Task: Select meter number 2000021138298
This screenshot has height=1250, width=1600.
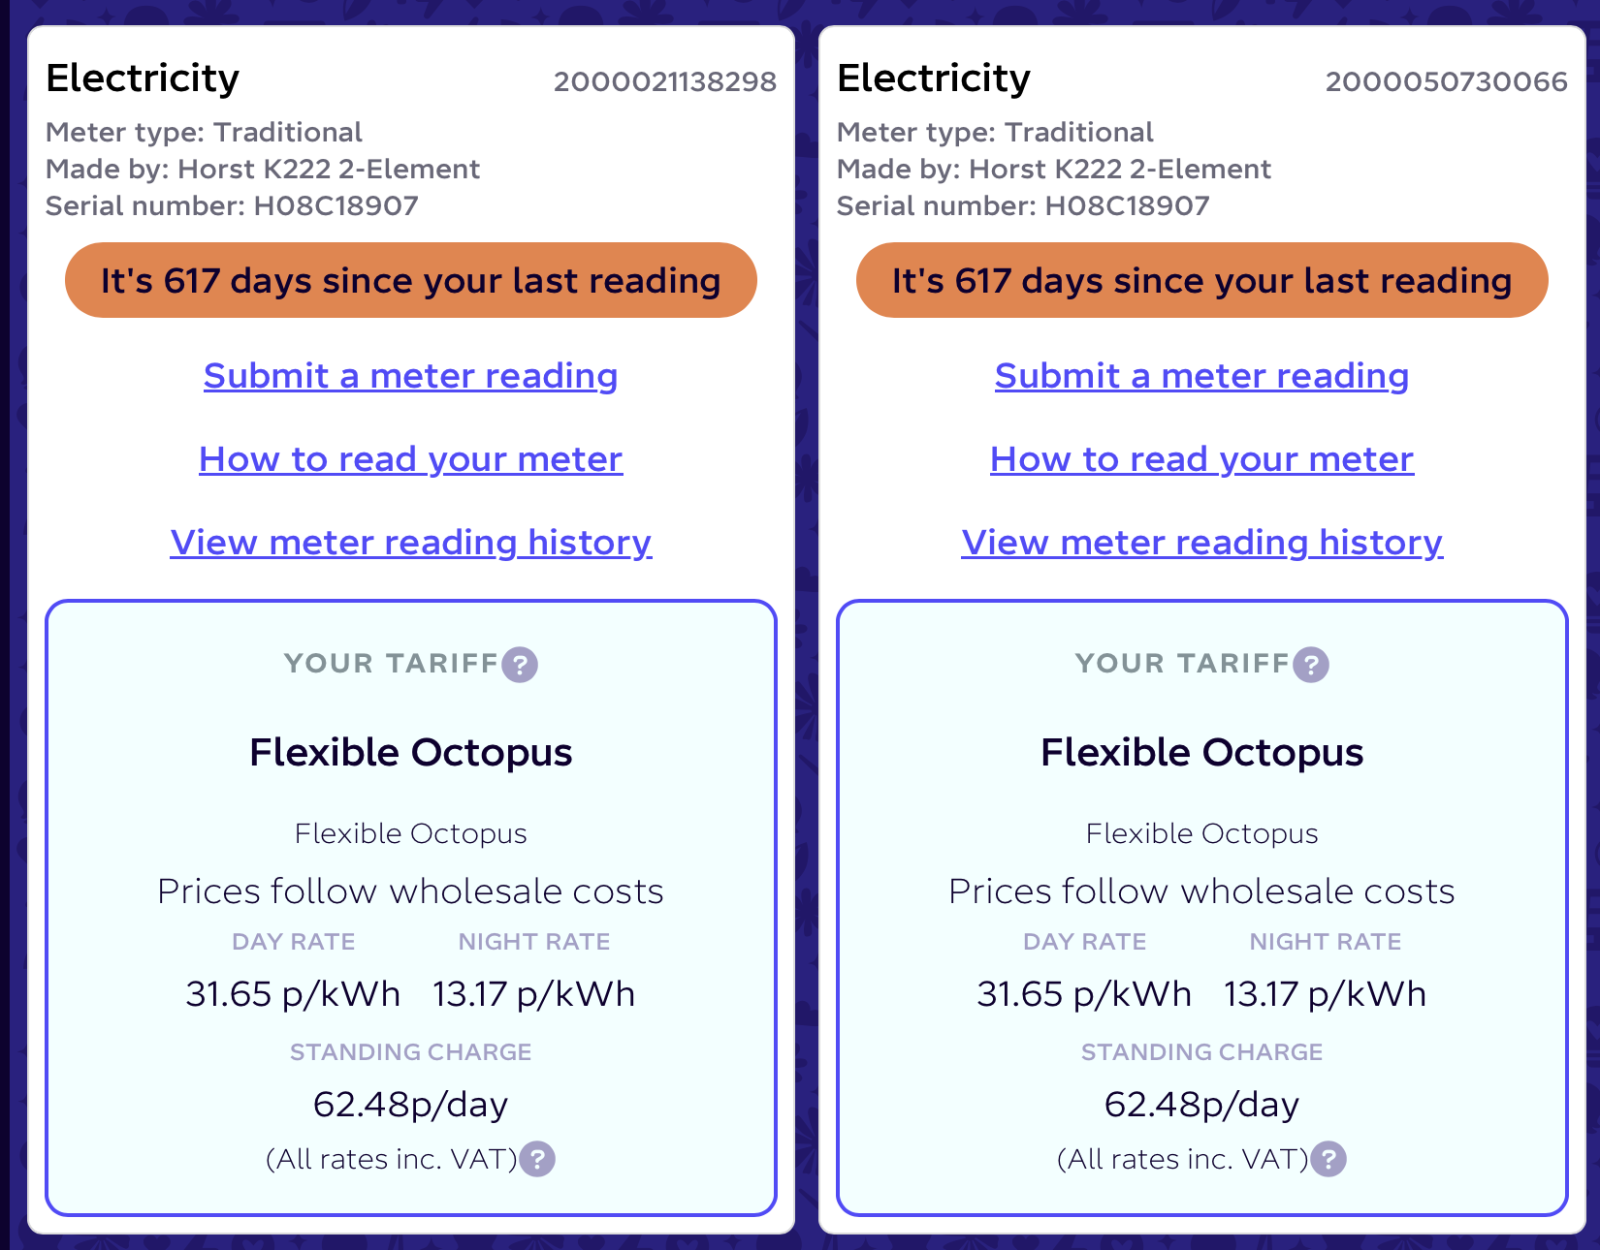Action: [665, 81]
